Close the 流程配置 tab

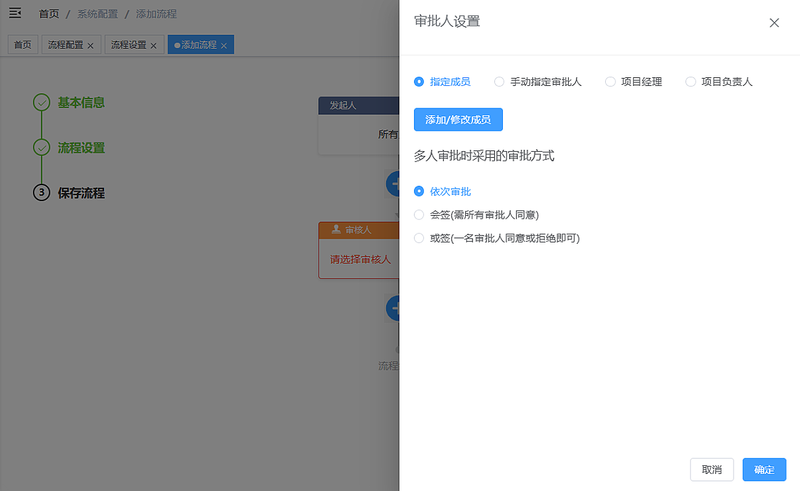coord(90,45)
